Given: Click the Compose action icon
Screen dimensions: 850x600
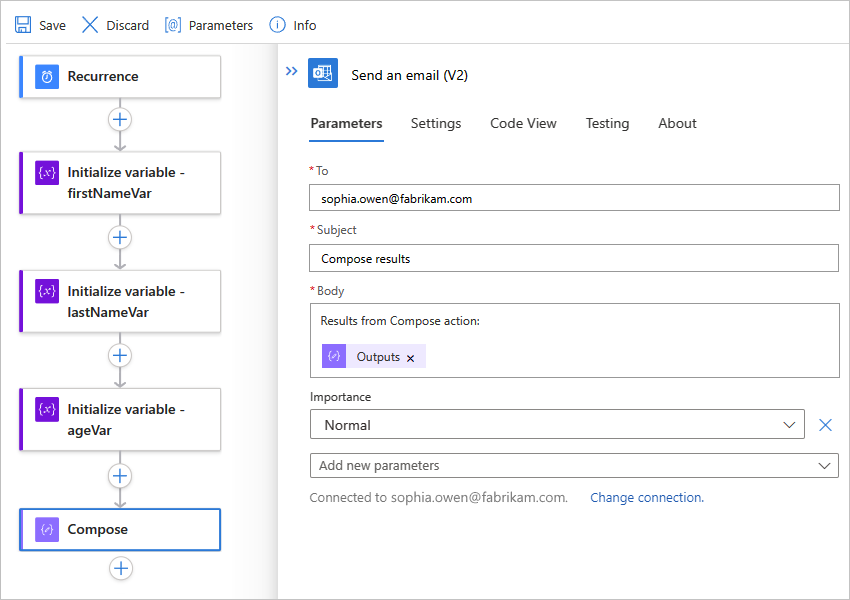Looking at the screenshot, I should point(47,530).
